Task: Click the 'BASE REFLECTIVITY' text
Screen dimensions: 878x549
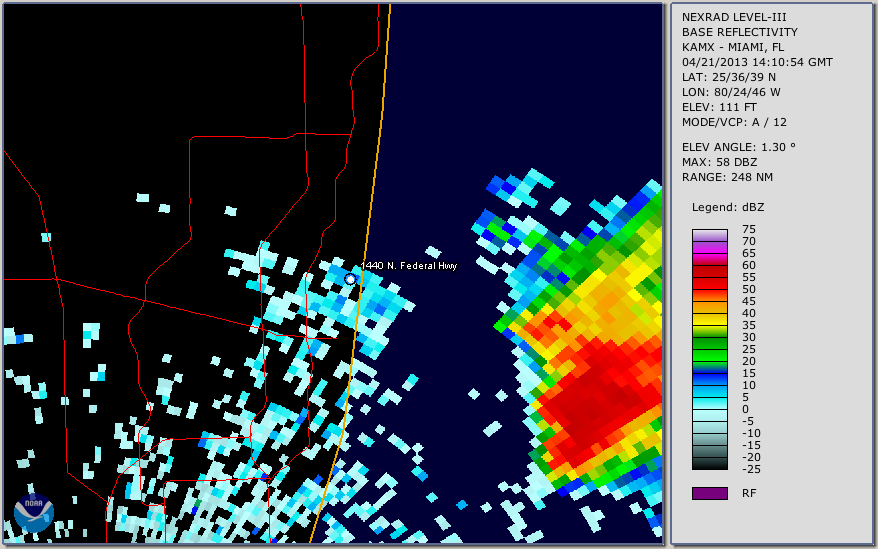Action: (740, 32)
